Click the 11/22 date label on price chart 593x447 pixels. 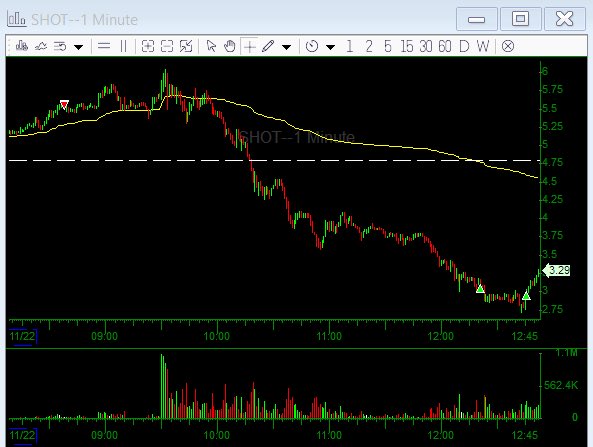pyautogui.click(x=23, y=336)
